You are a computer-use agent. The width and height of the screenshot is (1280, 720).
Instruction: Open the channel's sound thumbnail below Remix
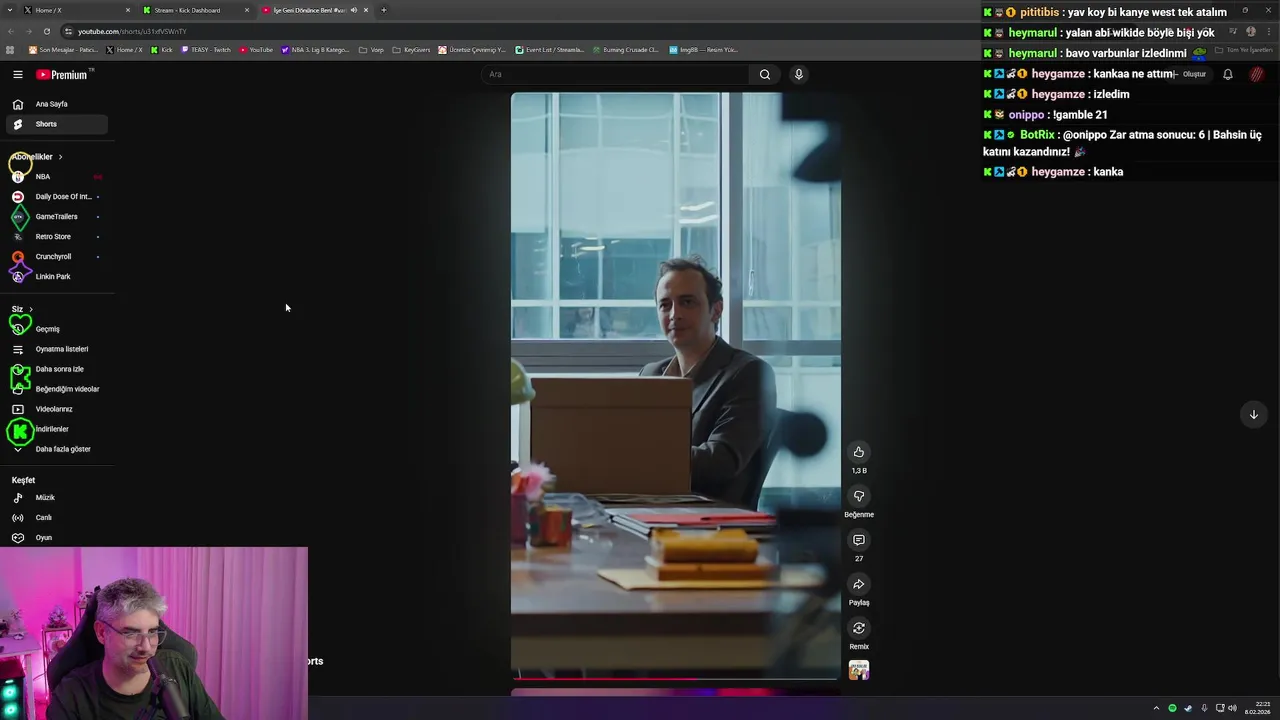coord(858,670)
